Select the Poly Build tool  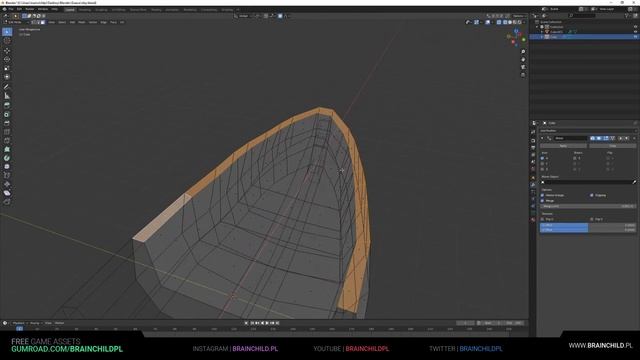7,149
